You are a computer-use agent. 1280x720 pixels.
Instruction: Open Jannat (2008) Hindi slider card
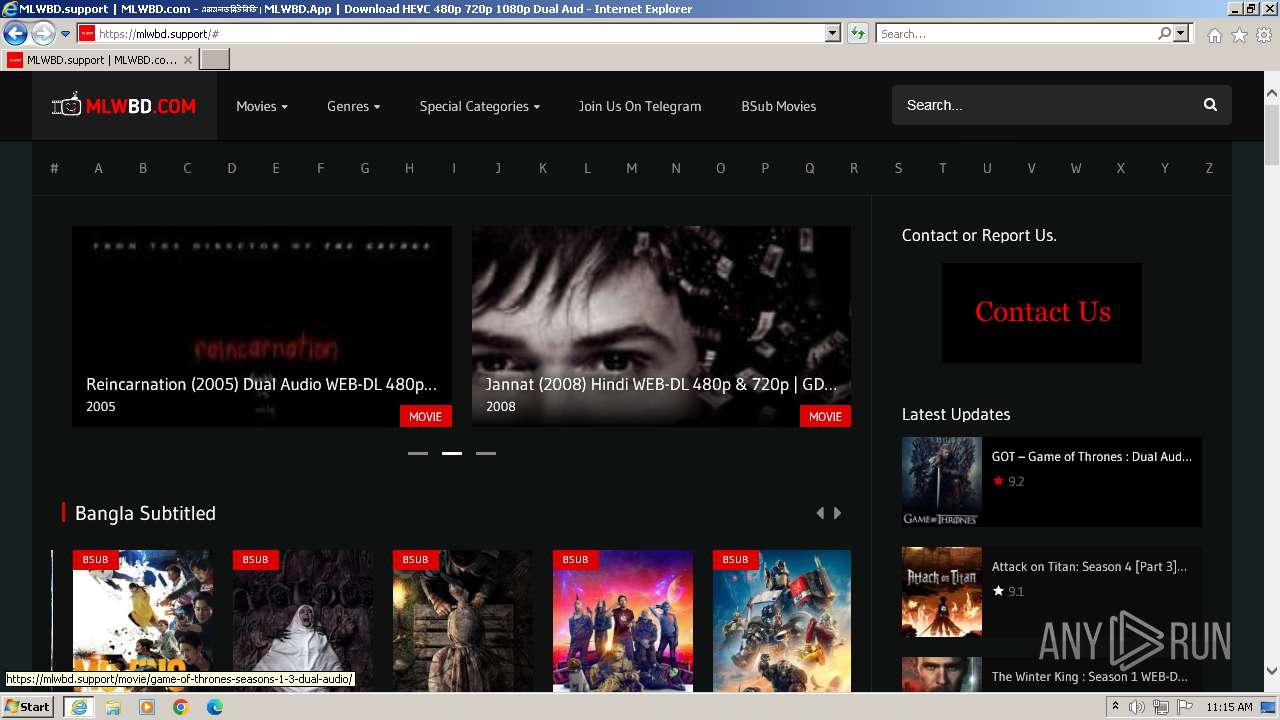(661, 326)
